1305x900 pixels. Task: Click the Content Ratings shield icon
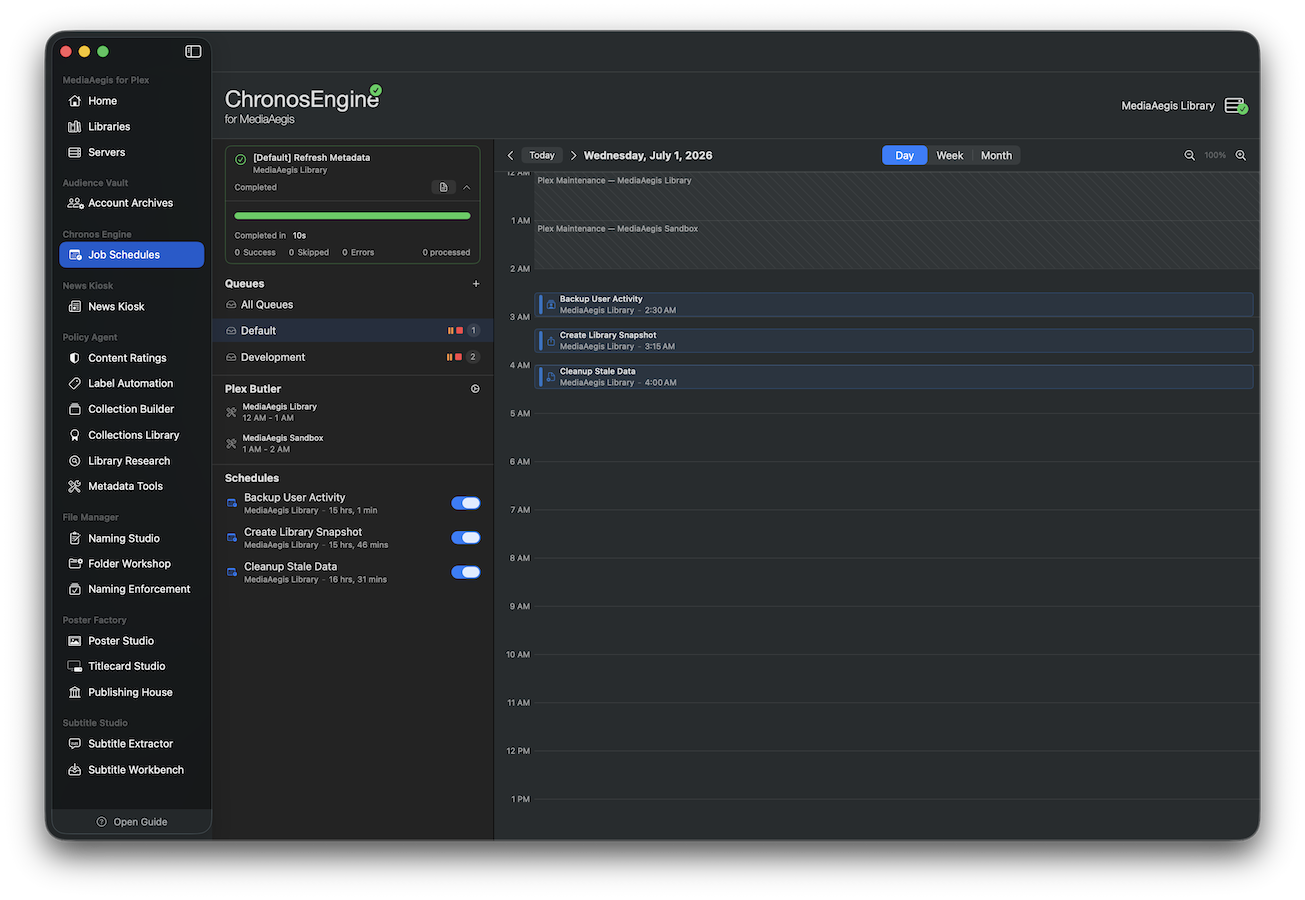click(x=74, y=358)
